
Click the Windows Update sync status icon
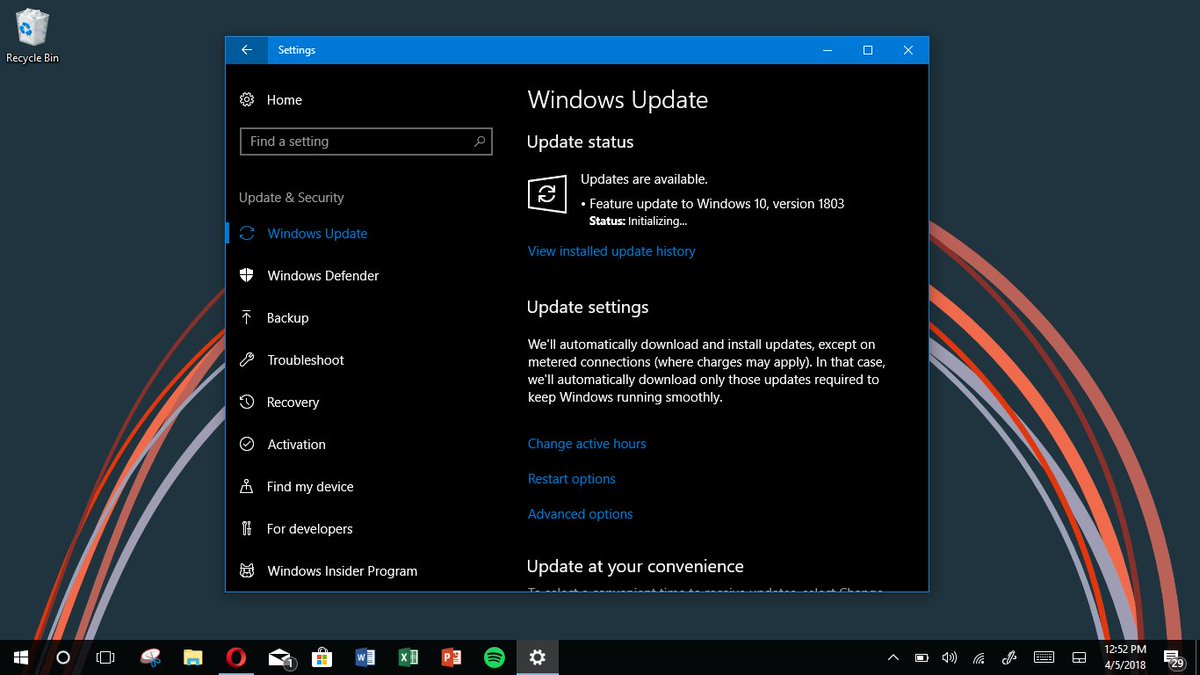tap(546, 194)
